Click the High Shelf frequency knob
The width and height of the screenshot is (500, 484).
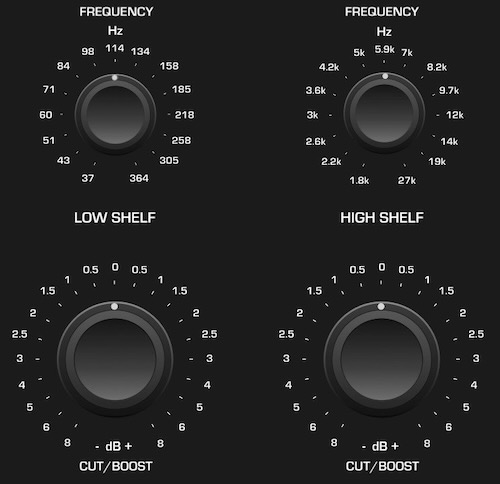(x=384, y=113)
